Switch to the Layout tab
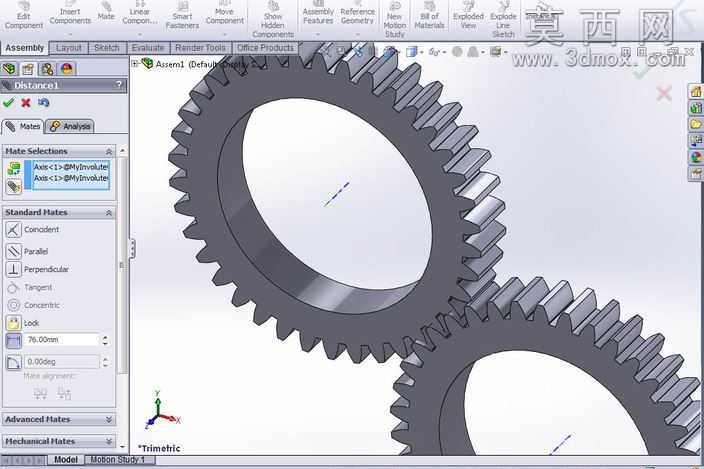The width and height of the screenshot is (704, 469). 69,48
